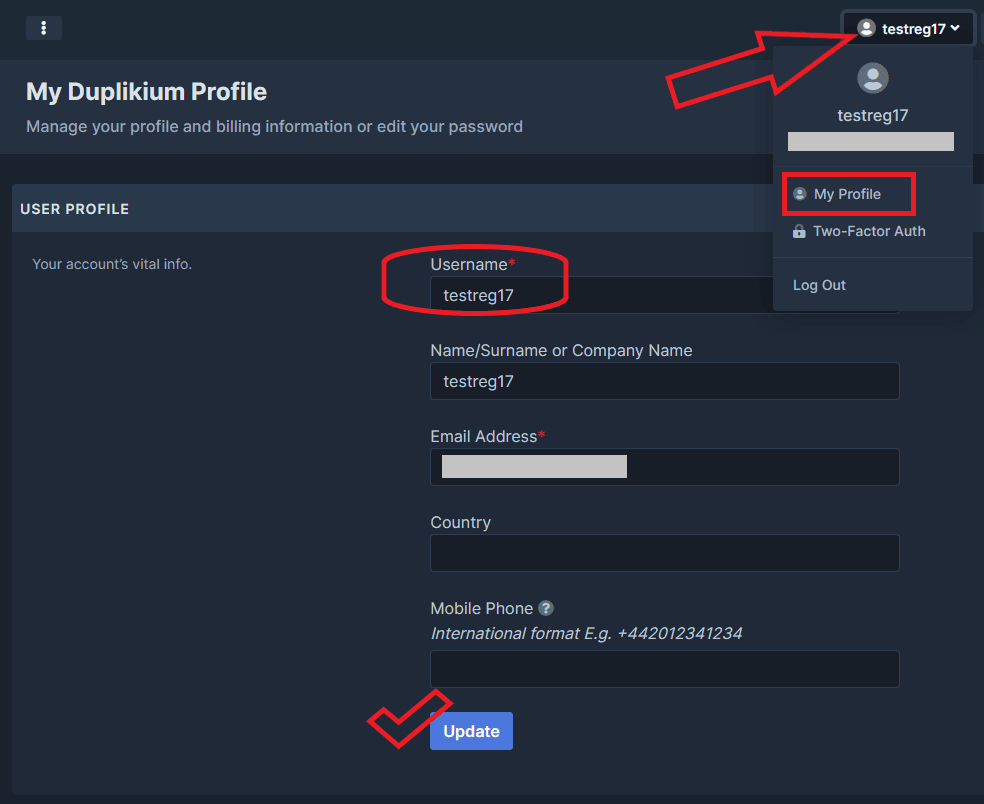The image size is (984, 804).
Task: Focus the Username input field
Action: pos(600,295)
